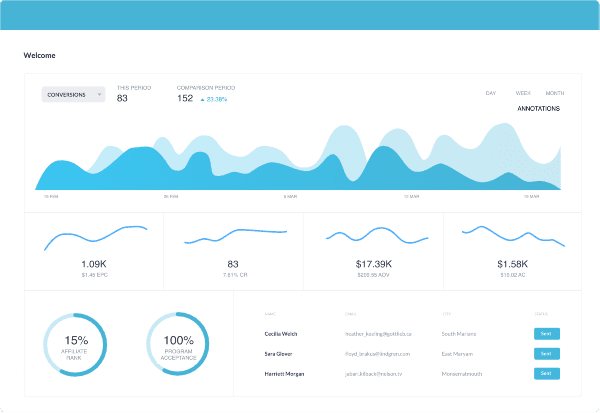Click Cecilia Welch's name in the table
The image size is (600, 413).
[x=284, y=333]
